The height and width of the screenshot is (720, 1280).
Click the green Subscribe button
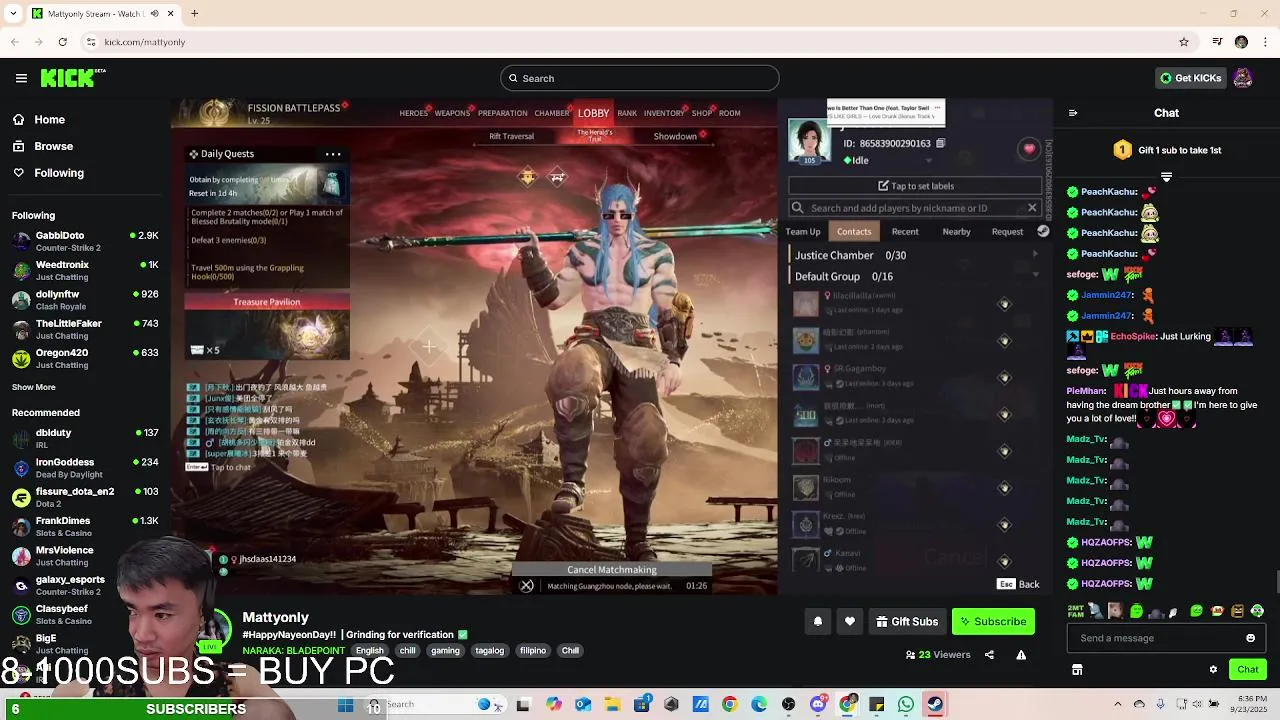click(x=993, y=621)
